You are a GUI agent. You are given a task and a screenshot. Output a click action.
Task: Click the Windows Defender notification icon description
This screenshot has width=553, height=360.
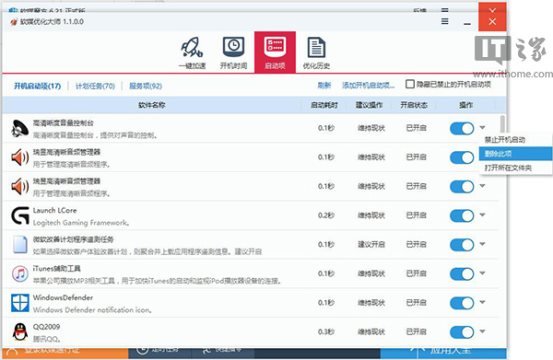(92, 310)
